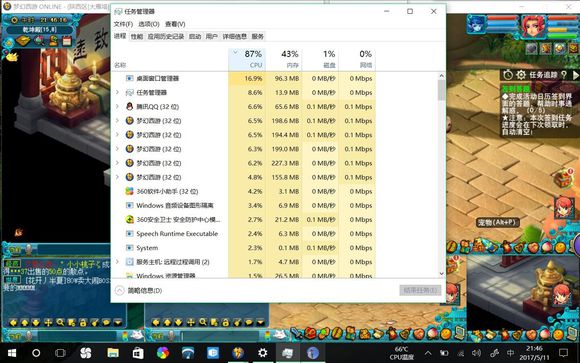Click the process list scrollbar thumb
The image size is (580, 363).
(441, 90)
